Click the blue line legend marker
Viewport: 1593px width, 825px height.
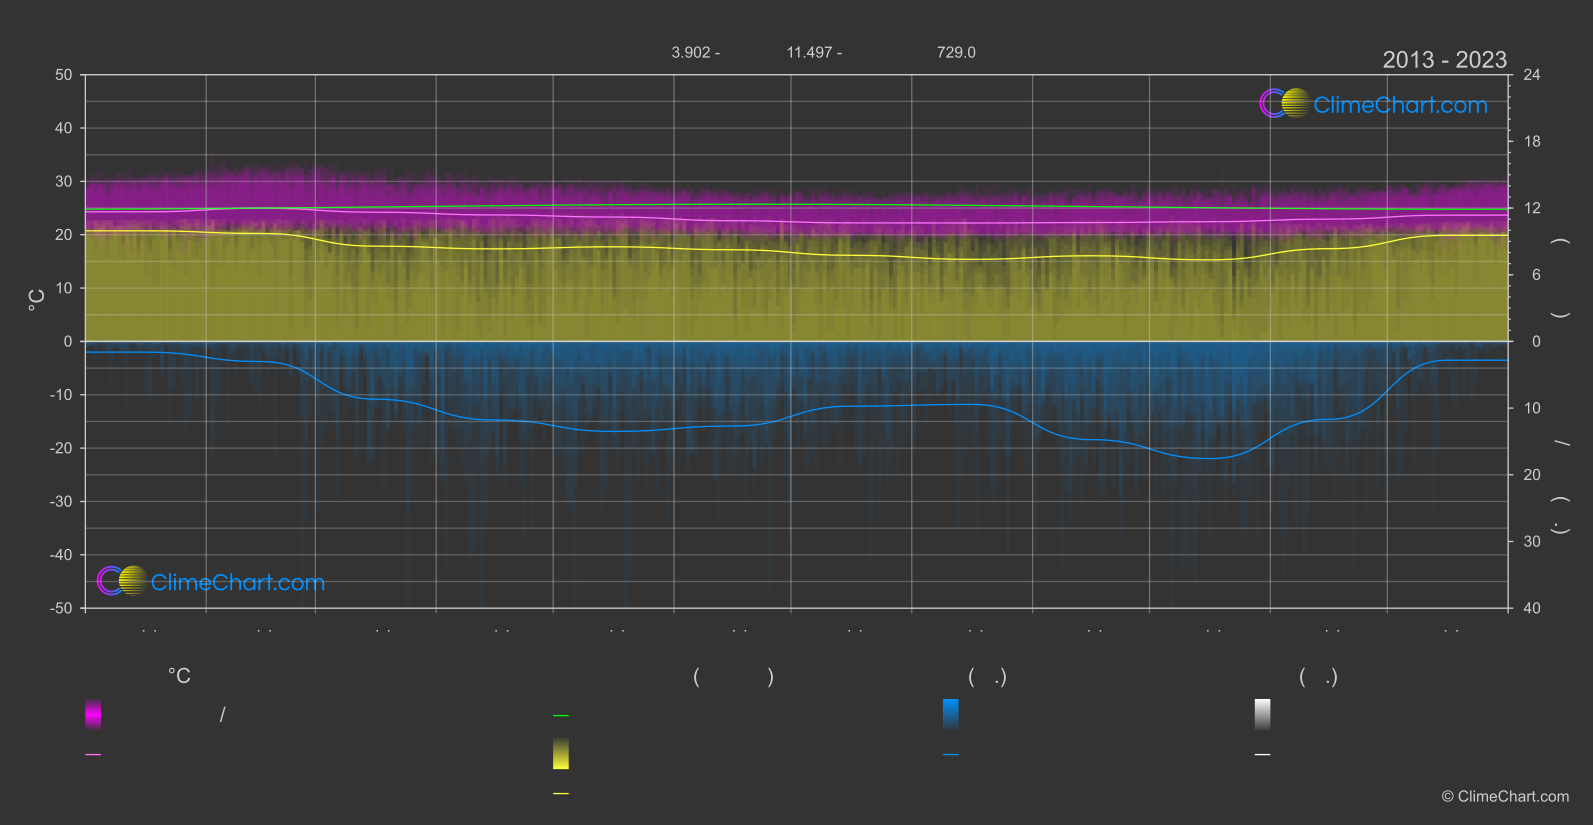(951, 755)
